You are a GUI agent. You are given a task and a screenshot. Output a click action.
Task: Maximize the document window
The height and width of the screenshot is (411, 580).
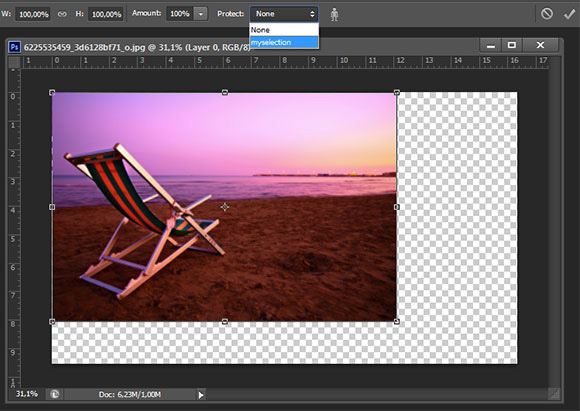(512, 45)
